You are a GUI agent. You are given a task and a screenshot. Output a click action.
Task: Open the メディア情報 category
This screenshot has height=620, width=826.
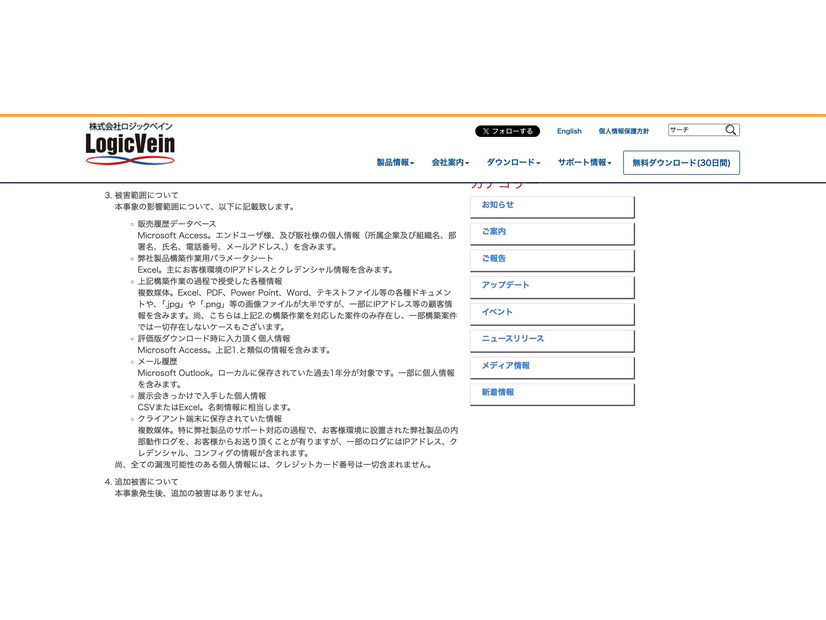[x=551, y=366]
